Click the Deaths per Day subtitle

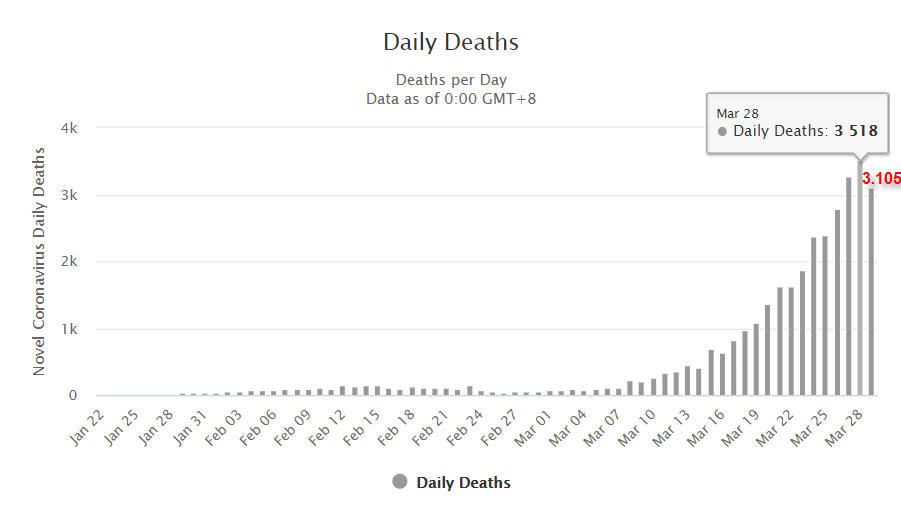(451, 80)
